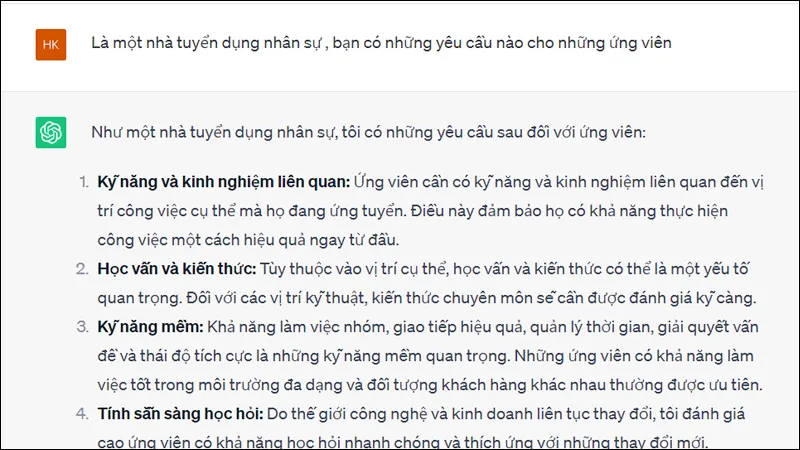Screen dimensions: 800x450
Task: Click the assistant's intro line ending with ứng viên:
Action: coord(368,133)
